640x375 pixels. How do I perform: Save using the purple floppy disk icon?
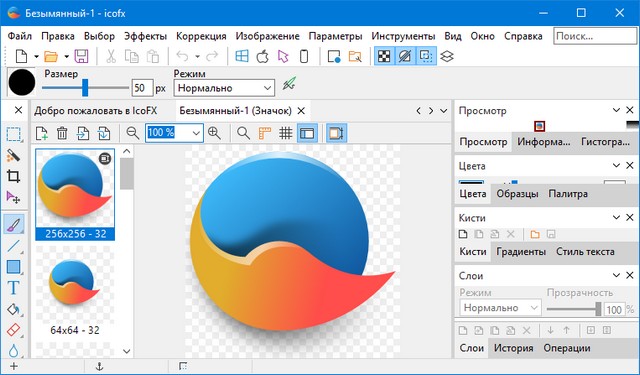(x=81, y=56)
